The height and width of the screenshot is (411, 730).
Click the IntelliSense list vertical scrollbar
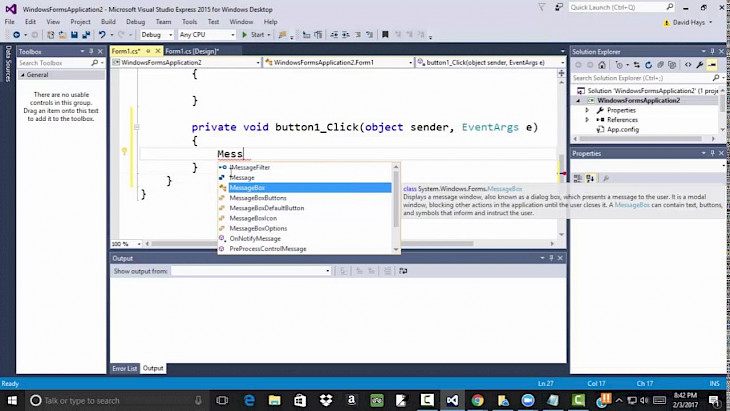[396, 208]
